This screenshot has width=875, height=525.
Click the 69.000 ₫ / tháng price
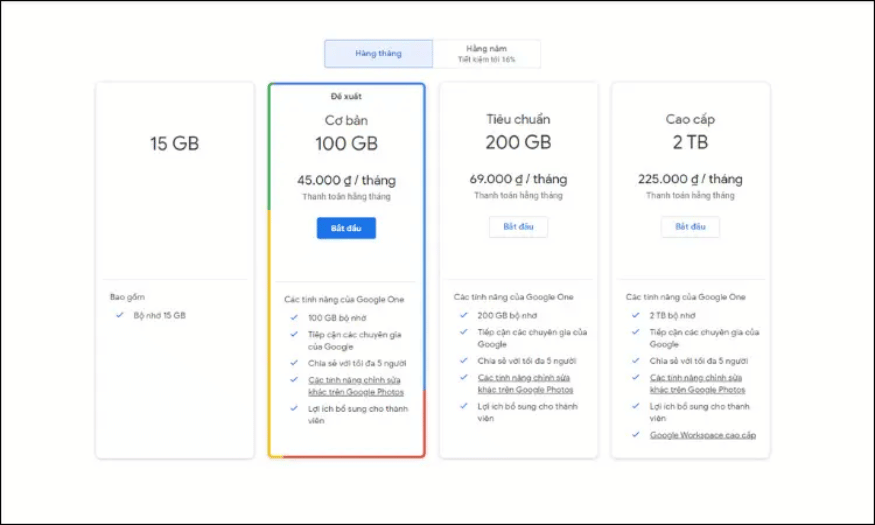[x=518, y=179]
